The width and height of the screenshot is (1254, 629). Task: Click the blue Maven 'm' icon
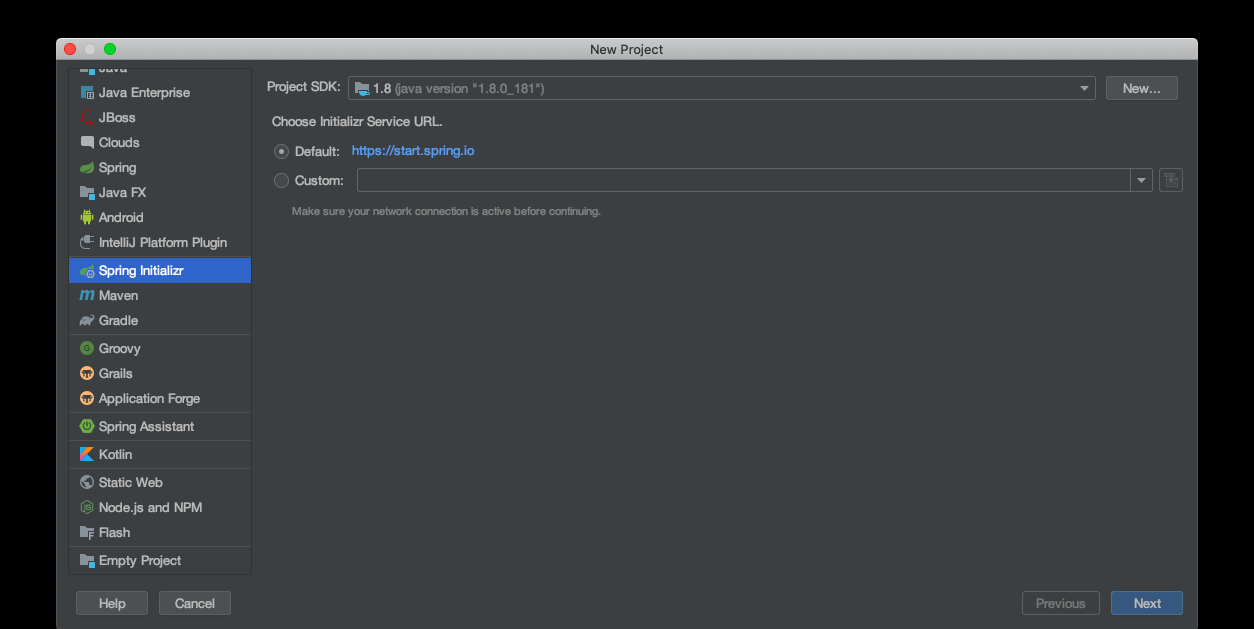coord(87,296)
